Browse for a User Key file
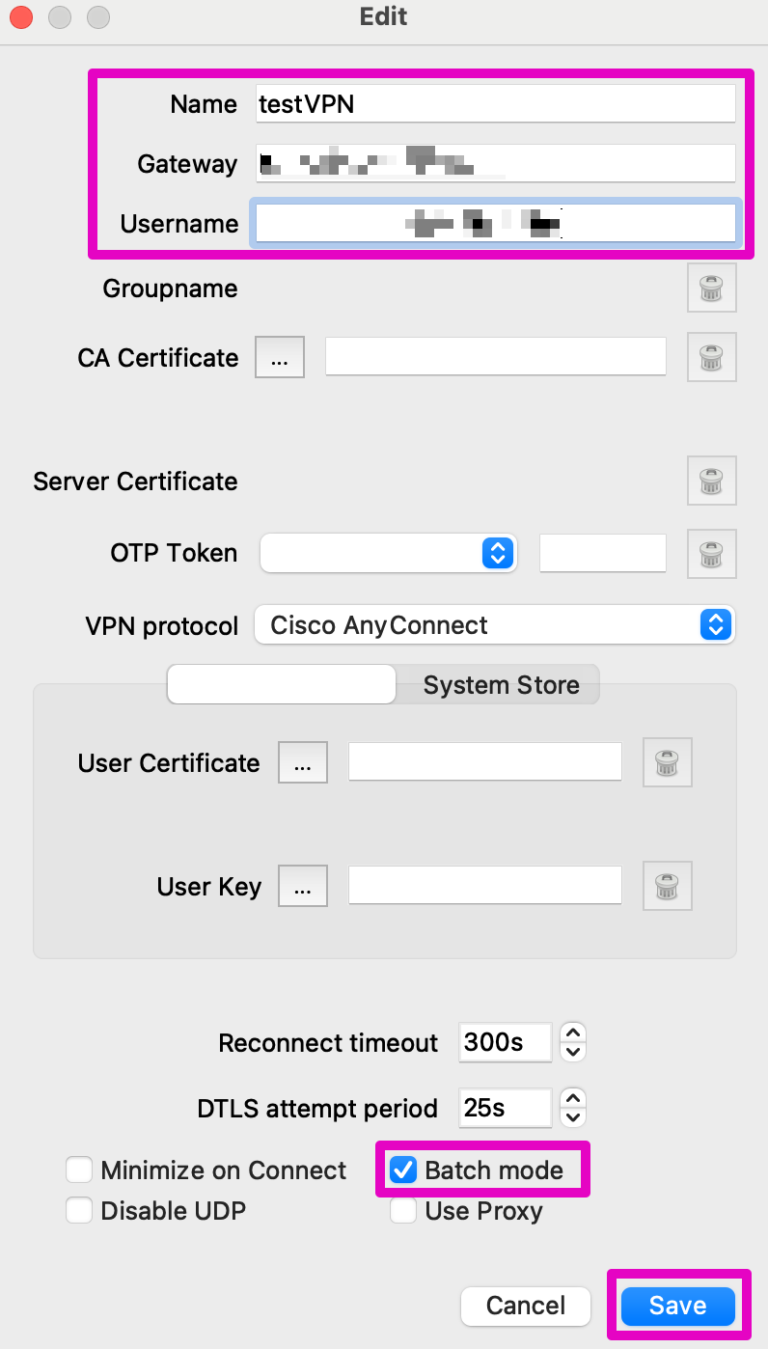The width and height of the screenshot is (768, 1349). pos(303,886)
